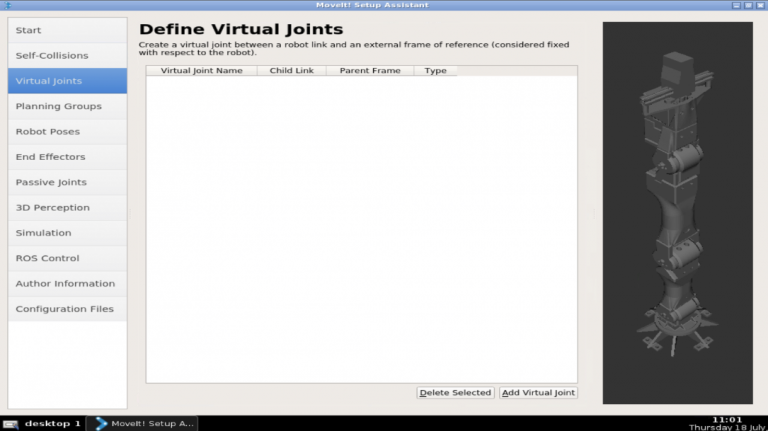Go to the Self-Collisions step
This screenshot has height=431, width=768.
(x=67, y=56)
